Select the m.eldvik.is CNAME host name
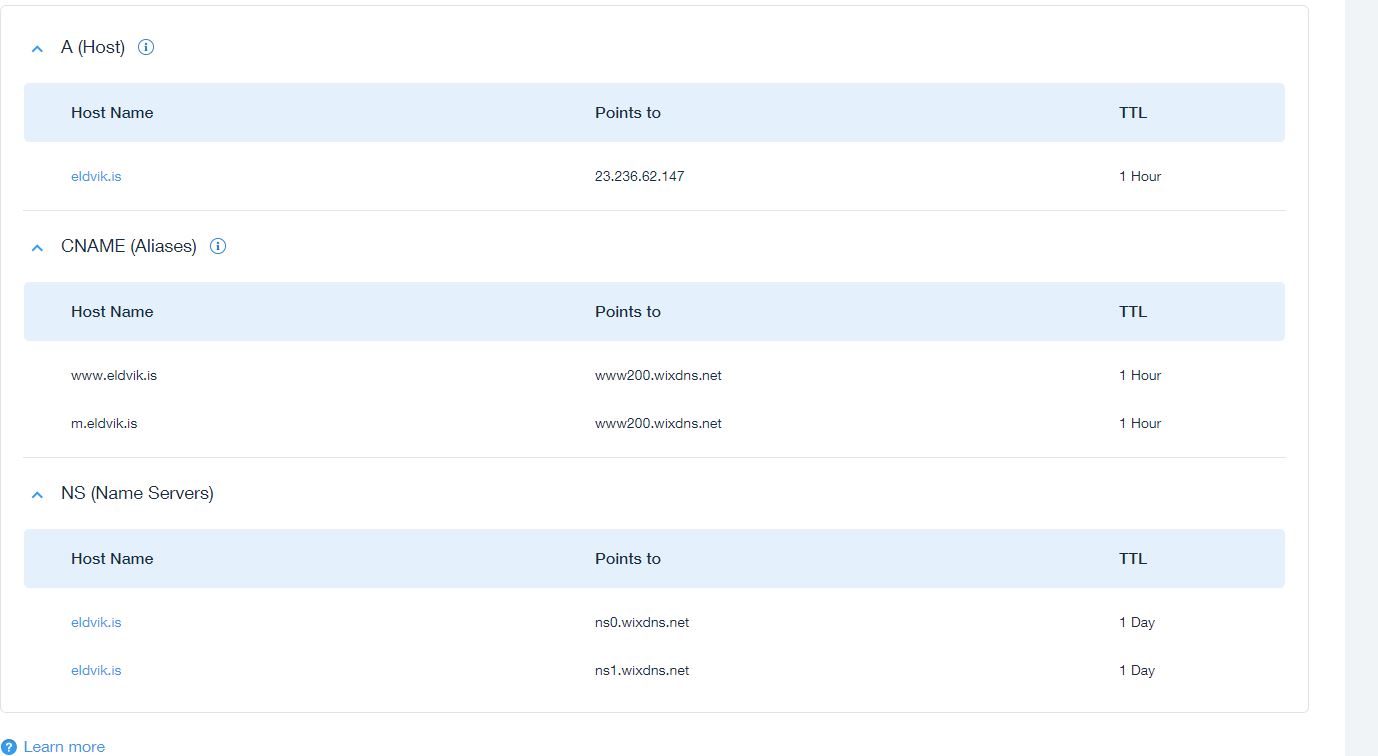 [x=104, y=423]
